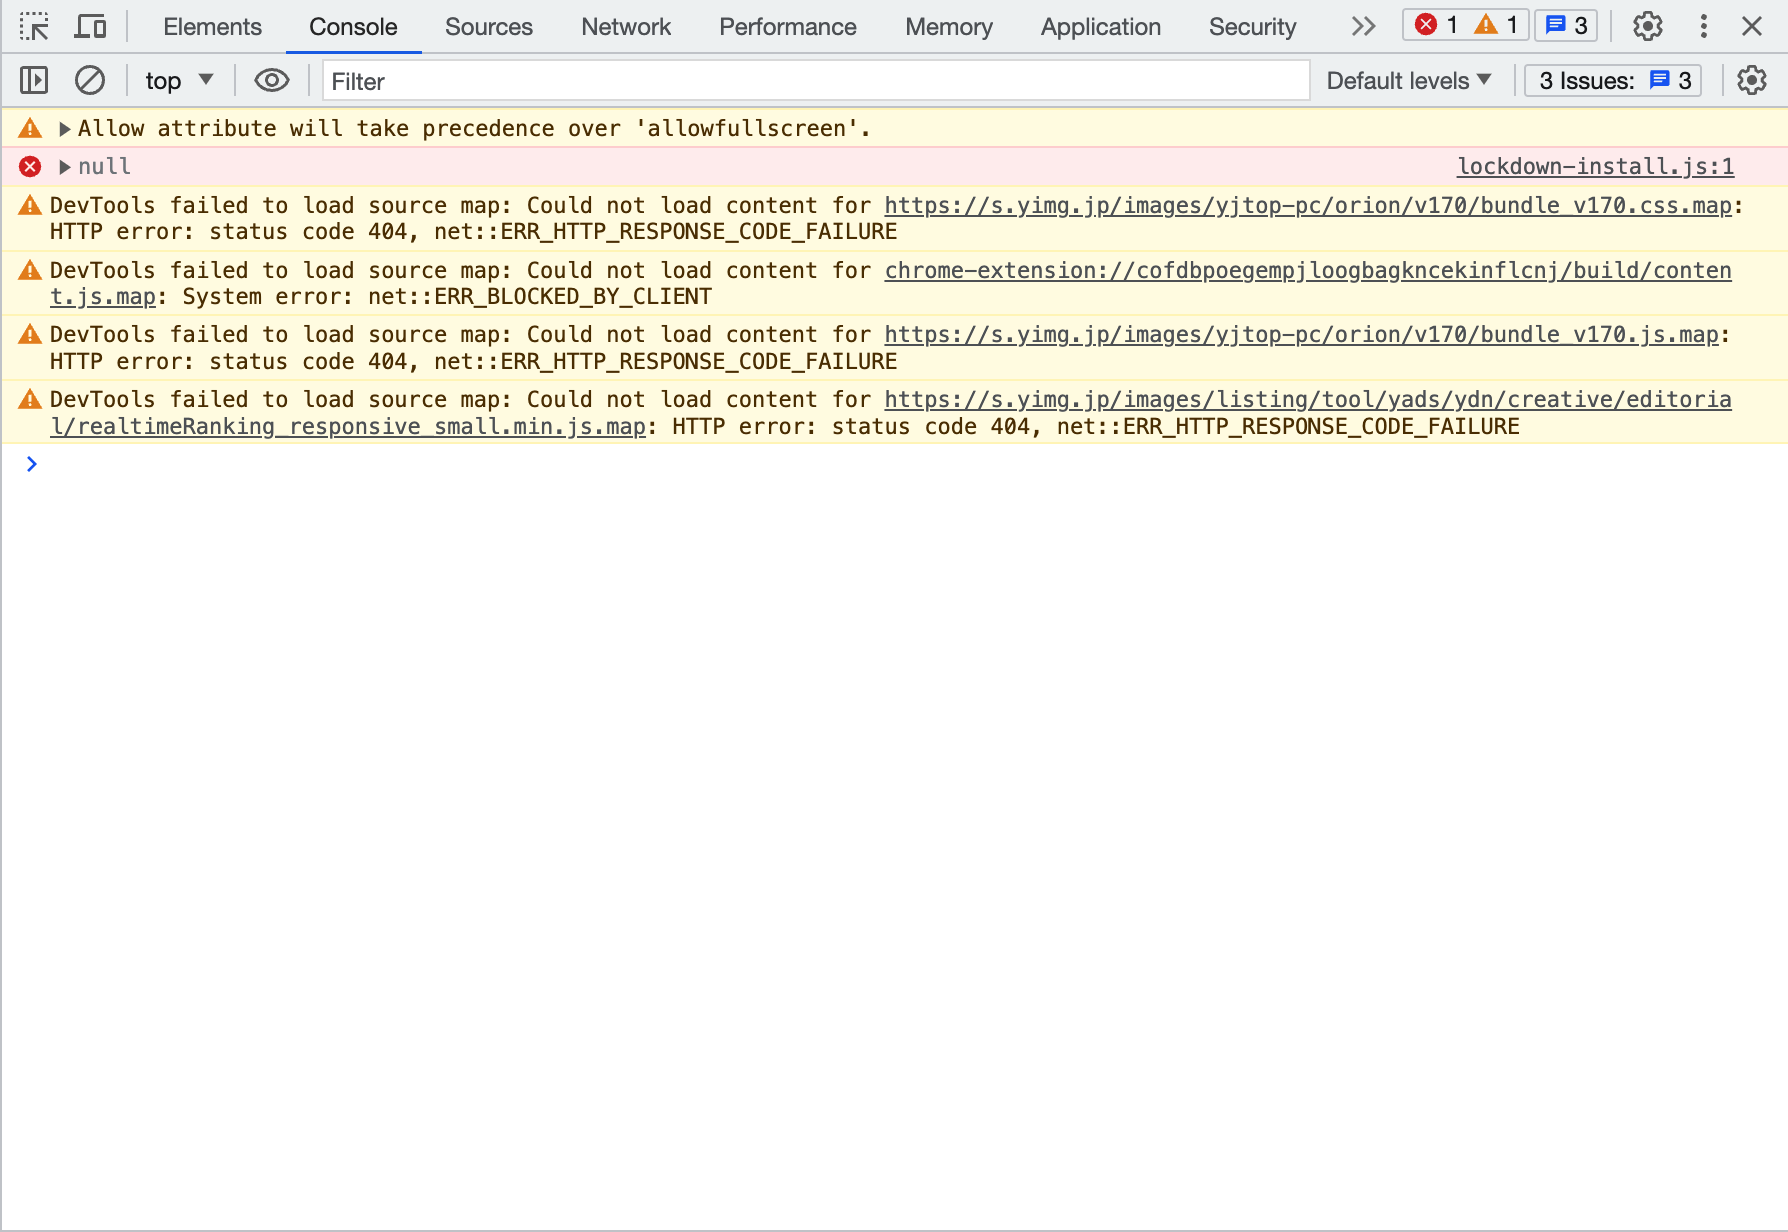
Task: Switch to the Network tab
Action: (625, 27)
